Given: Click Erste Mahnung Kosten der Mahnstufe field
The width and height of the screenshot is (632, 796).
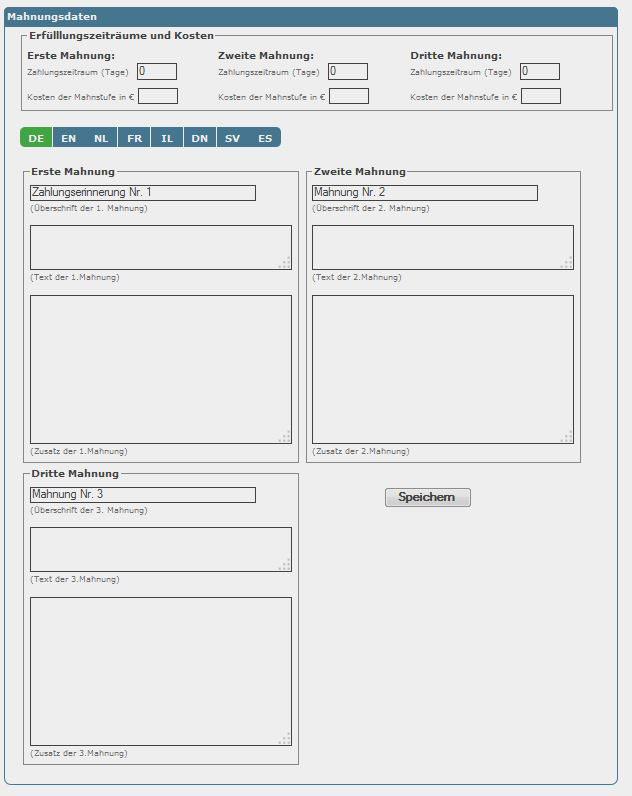Looking at the screenshot, I should point(158,96).
